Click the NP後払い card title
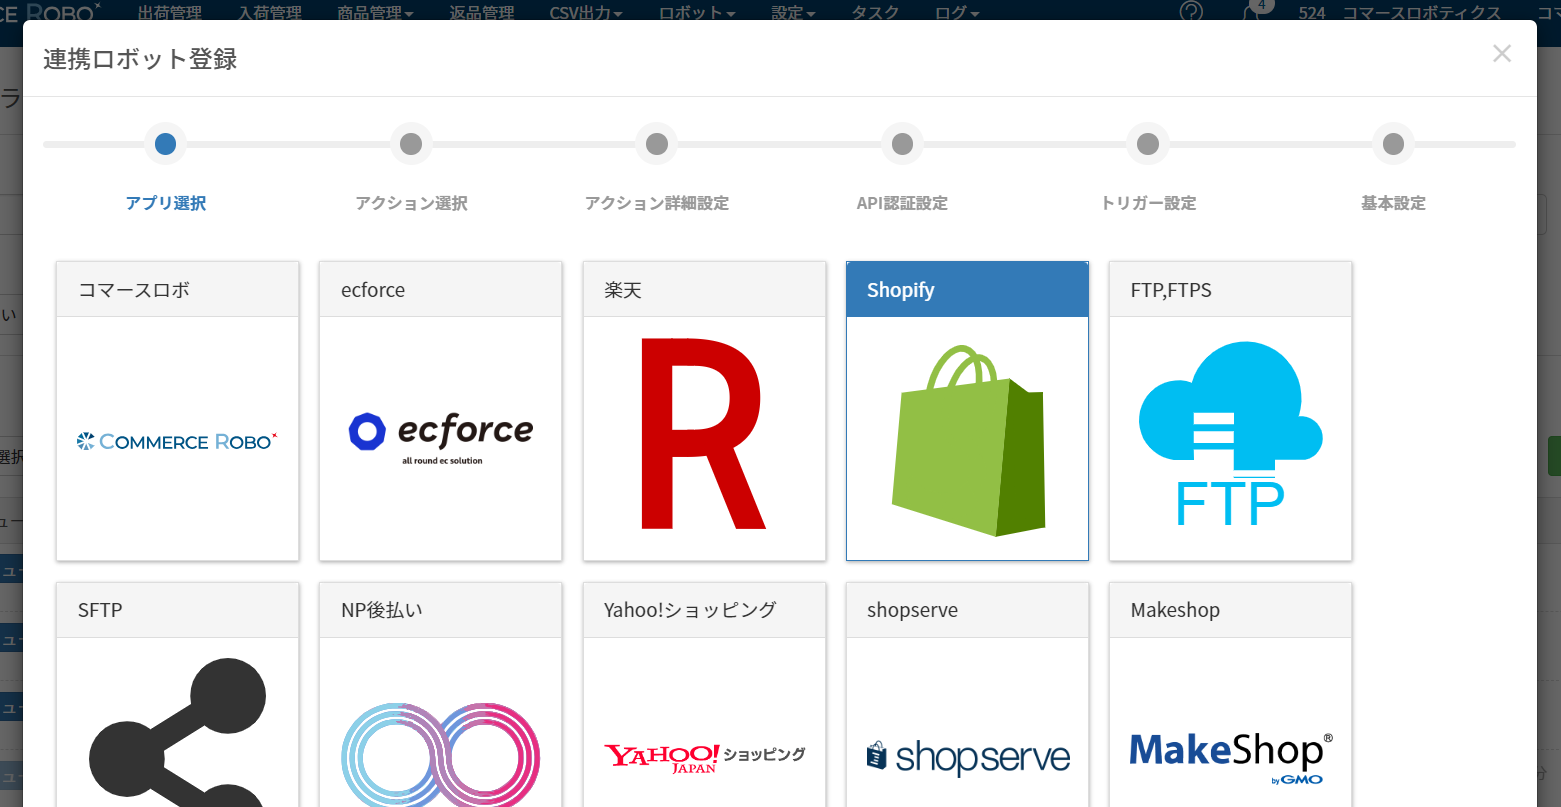Viewport: 1561px width, 807px height. pyautogui.click(x=382, y=610)
